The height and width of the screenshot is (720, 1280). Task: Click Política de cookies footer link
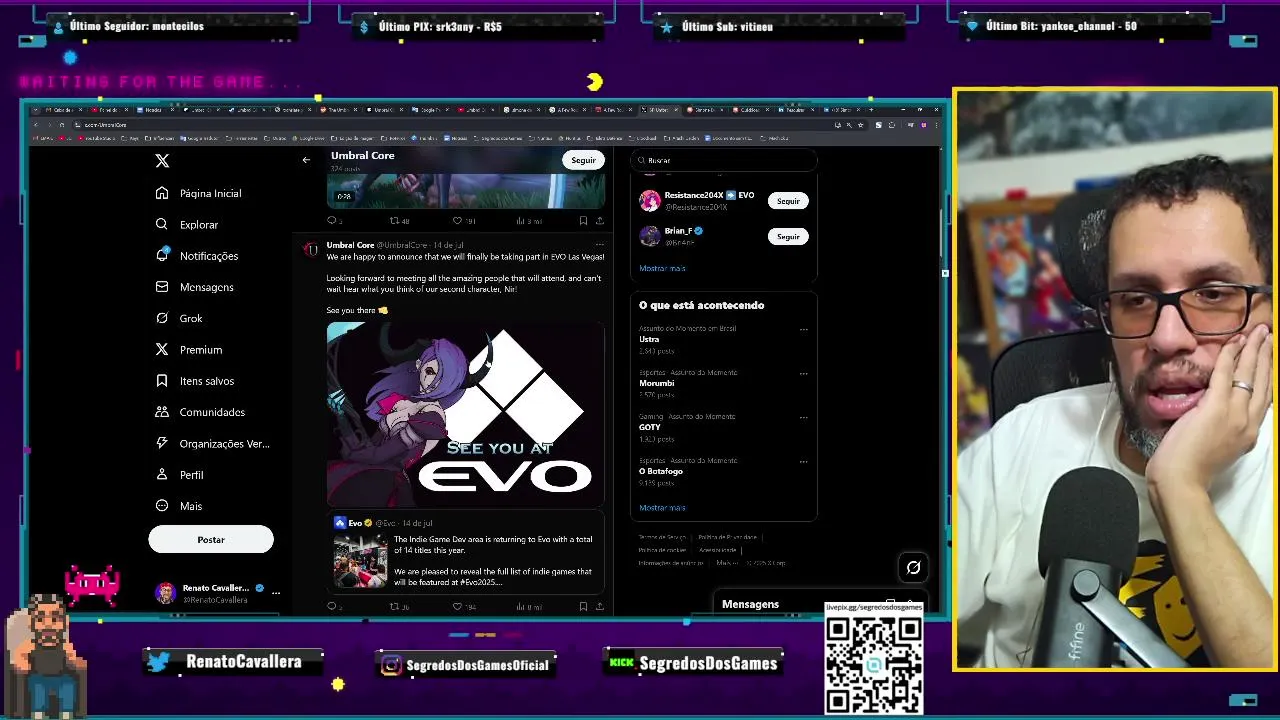coord(662,550)
